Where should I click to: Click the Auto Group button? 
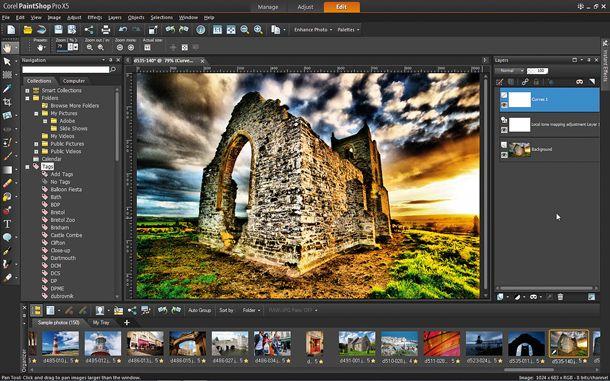click(x=200, y=310)
